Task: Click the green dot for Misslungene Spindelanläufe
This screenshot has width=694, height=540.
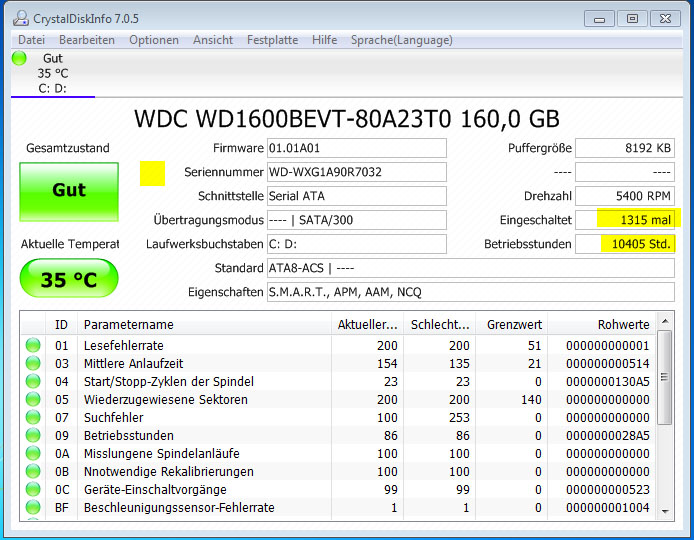Action: click(x=33, y=453)
